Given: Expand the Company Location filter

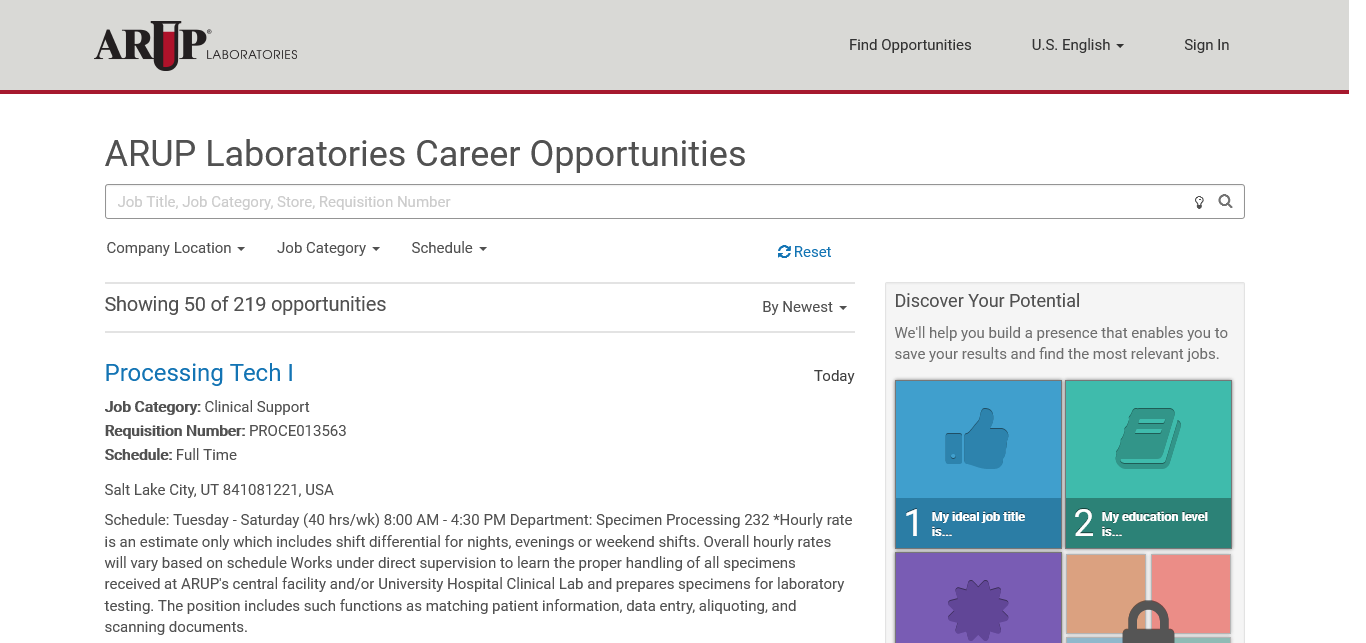Looking at the screenshot, I should (x=175, y=248).
